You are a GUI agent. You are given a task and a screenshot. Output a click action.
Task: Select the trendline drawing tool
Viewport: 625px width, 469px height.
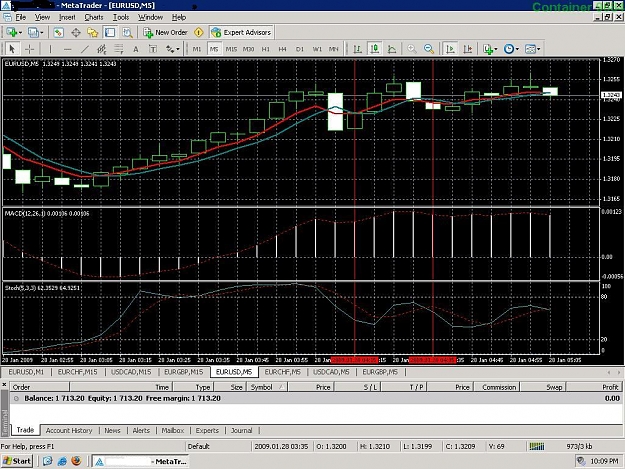[85, 49]
